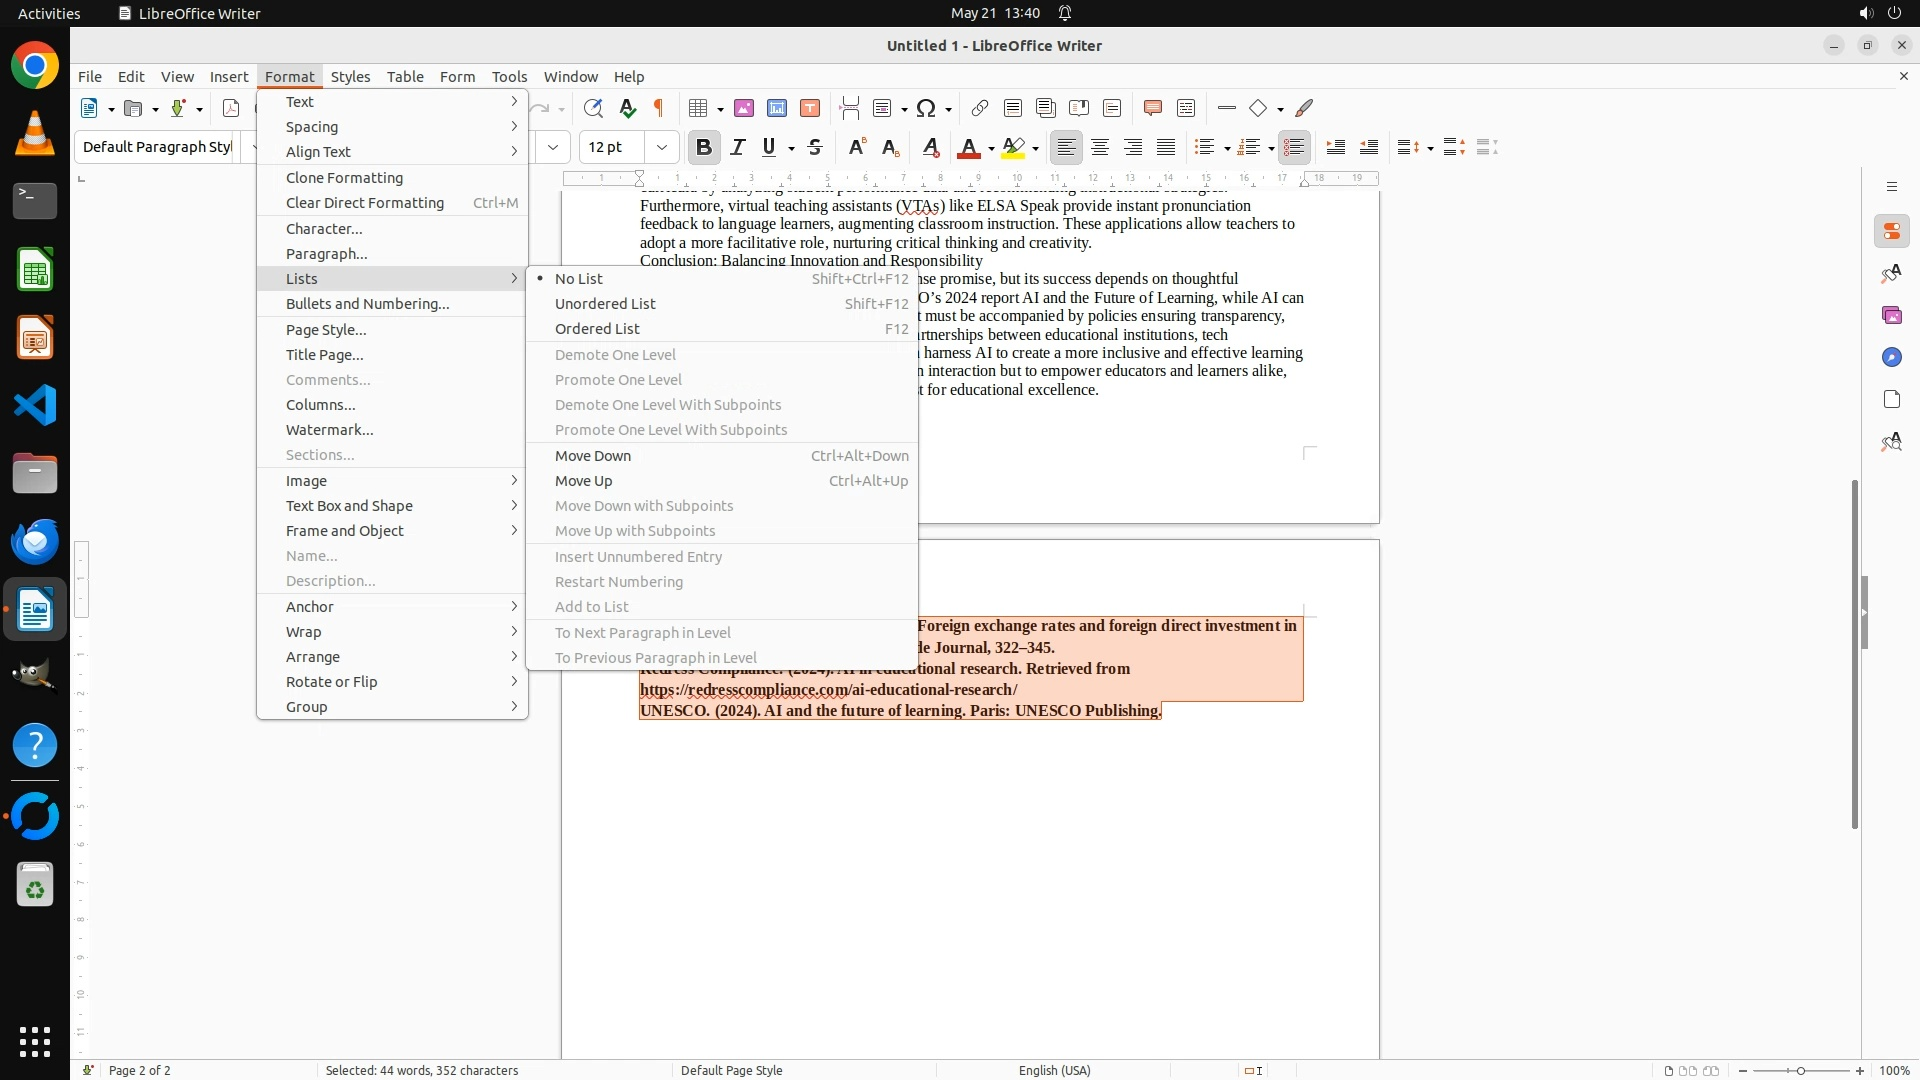Click Export as PDF icon

point(231,108)
